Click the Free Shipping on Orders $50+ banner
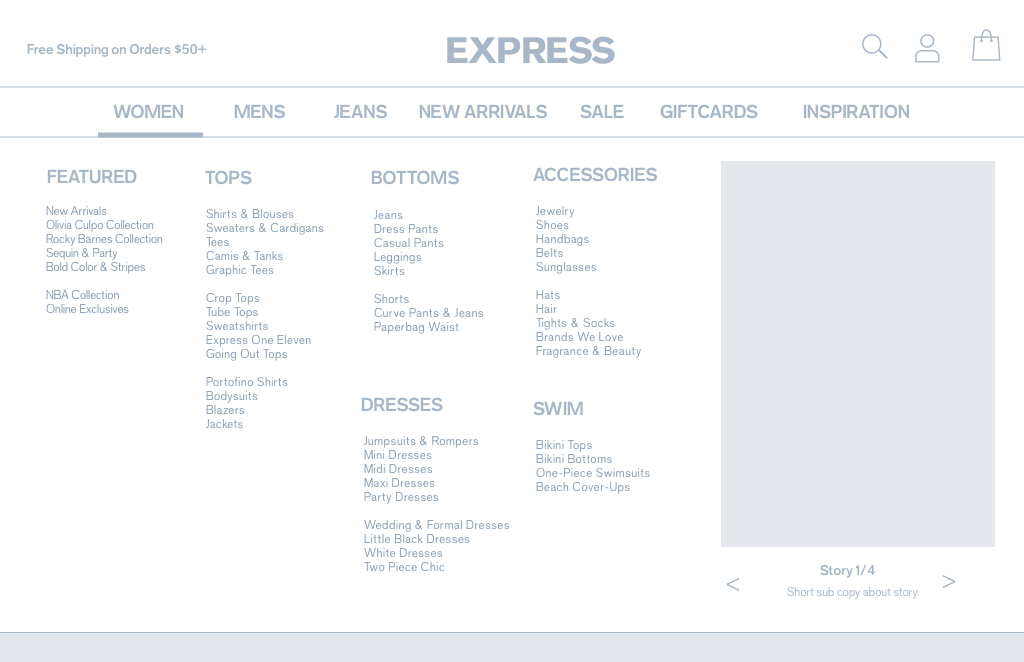1024x662 pixels. [x=116, y=49]
